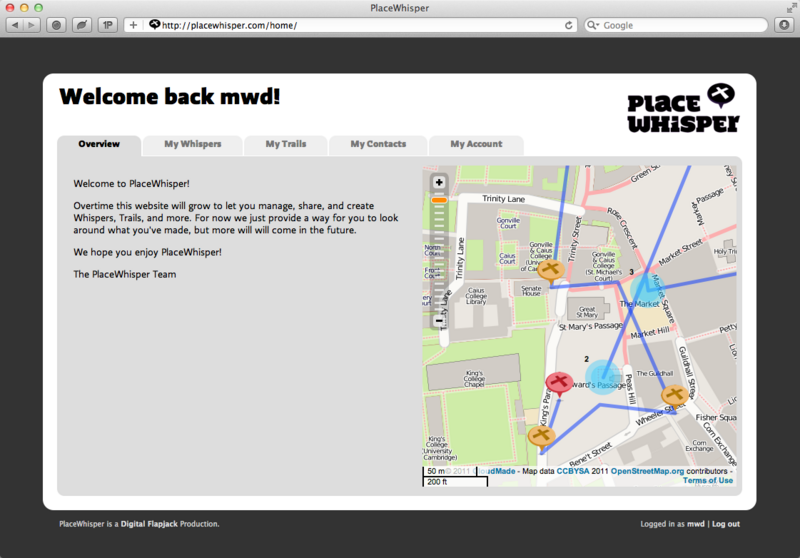Click the blue cluster circle labeled 2
This screenshot has width=800, height=558.
click(603, 377)
